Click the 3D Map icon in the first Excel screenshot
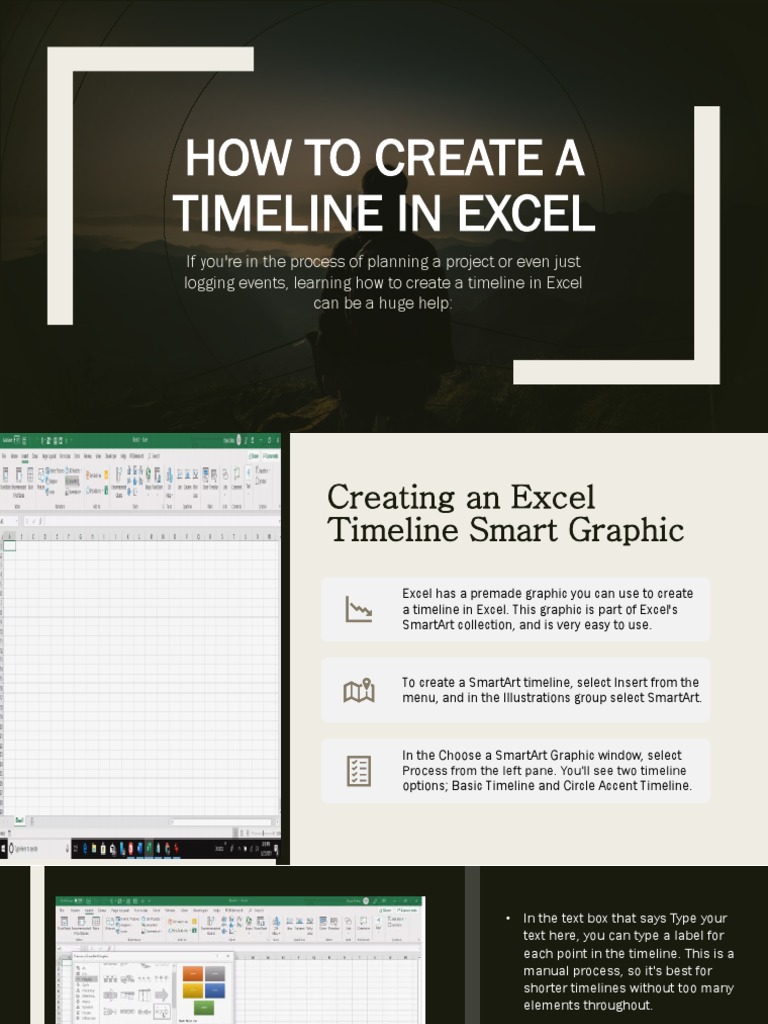The height and width of the screenshot is (1024, 768). click(170, 482)
